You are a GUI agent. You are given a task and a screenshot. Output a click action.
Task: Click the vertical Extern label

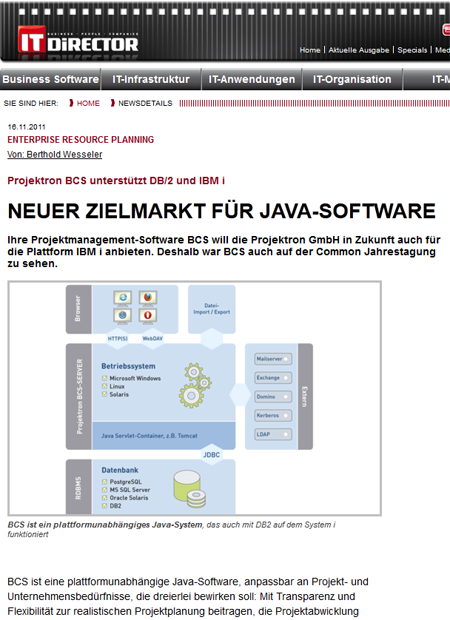tap(304, 397)
